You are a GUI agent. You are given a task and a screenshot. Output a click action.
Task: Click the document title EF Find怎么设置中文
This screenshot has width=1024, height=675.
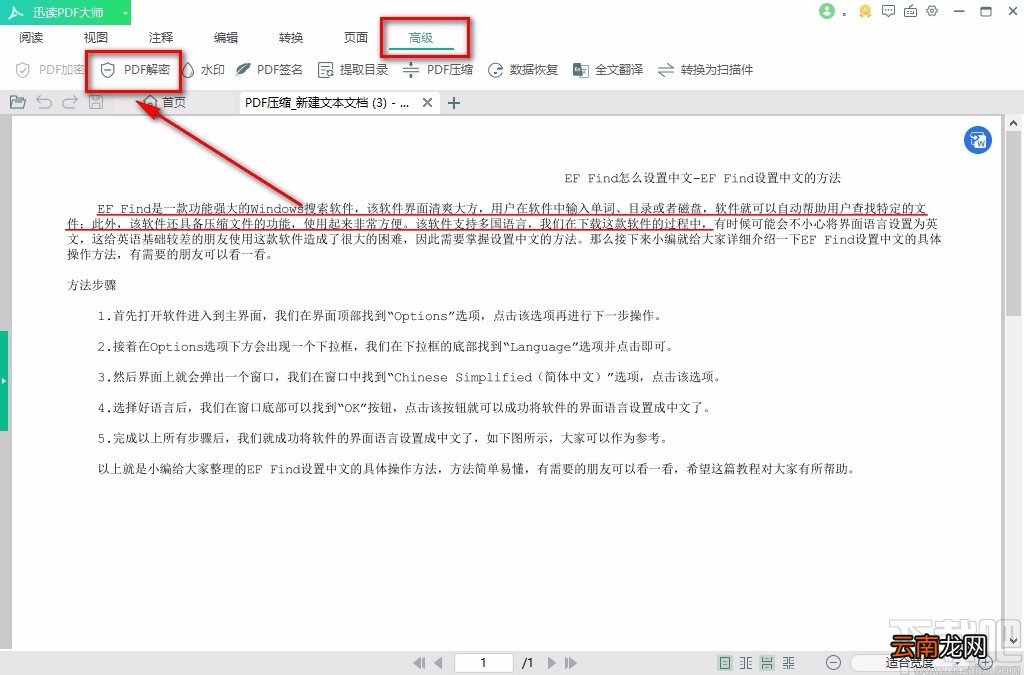click(702, 178)
